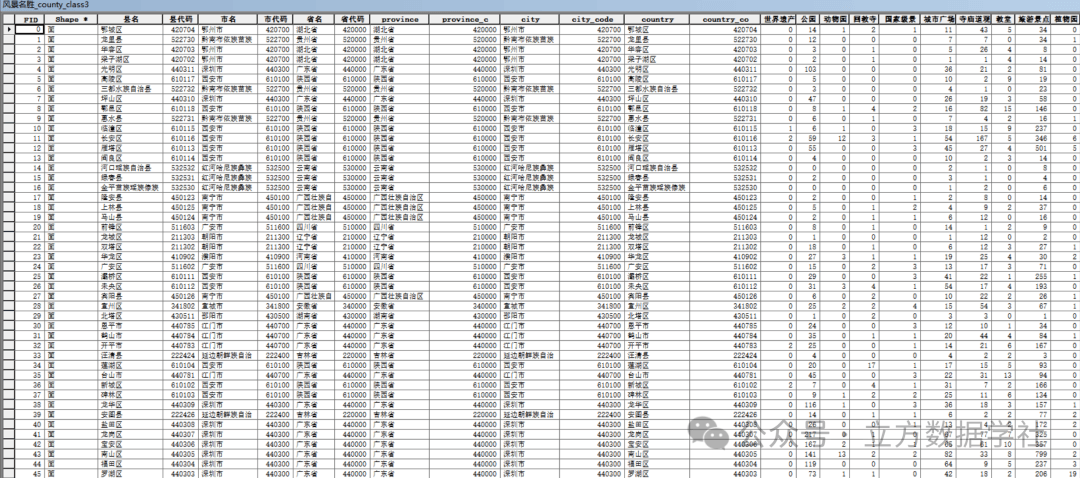Click country_co cell 341802
The width and height of the screenshot is (1080, 478).
tap(725, 306)
